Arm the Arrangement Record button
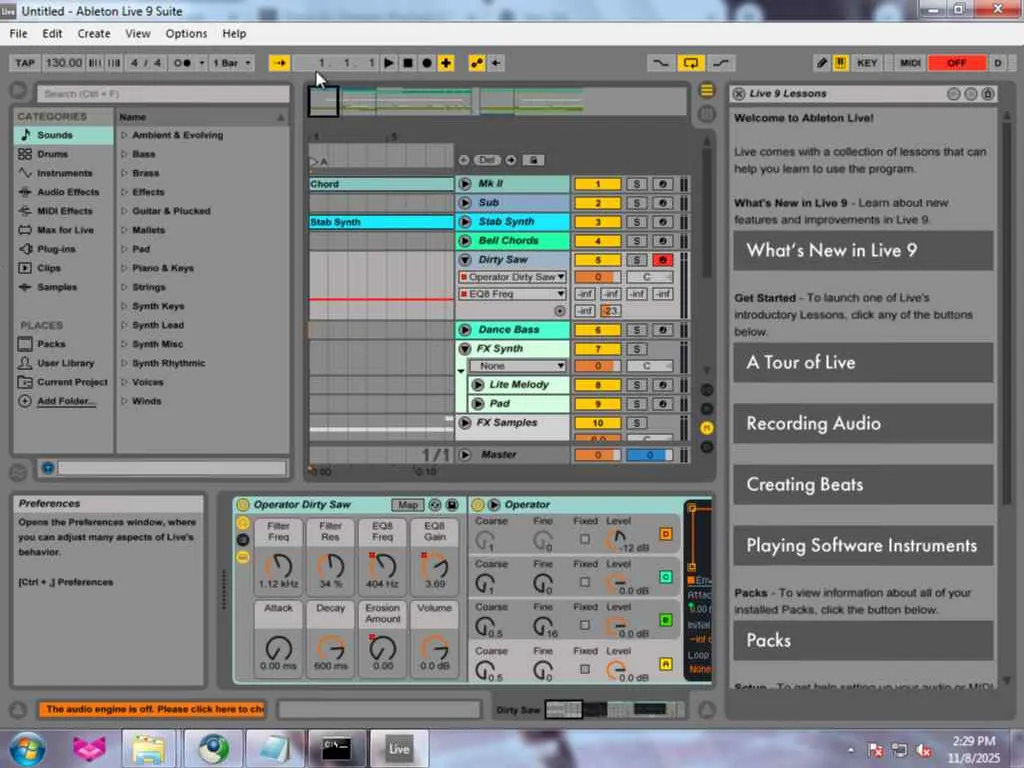This screenshot has height=768, width=1024. point(426,63)
